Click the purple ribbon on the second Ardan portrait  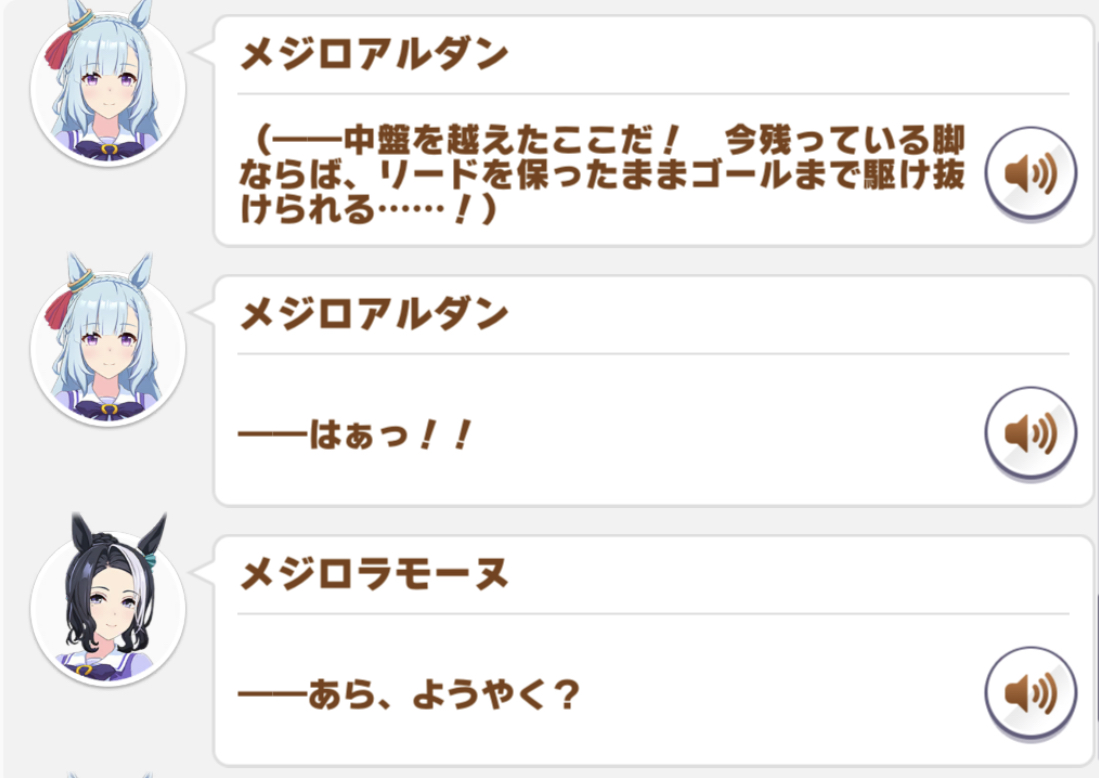pyautogui.click(x=108, y=409)
